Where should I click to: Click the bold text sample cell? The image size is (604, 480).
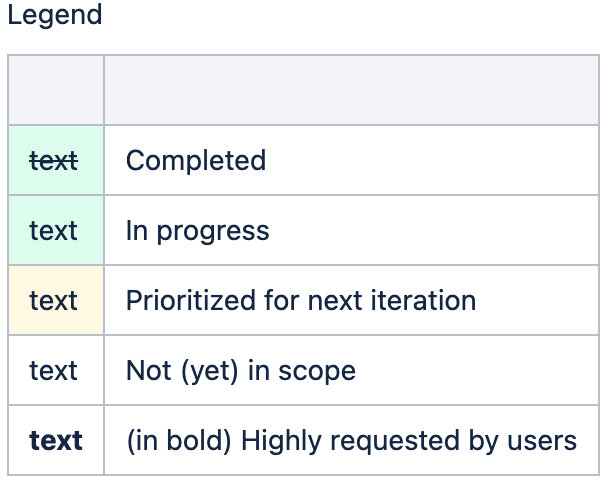pos(56,440)
